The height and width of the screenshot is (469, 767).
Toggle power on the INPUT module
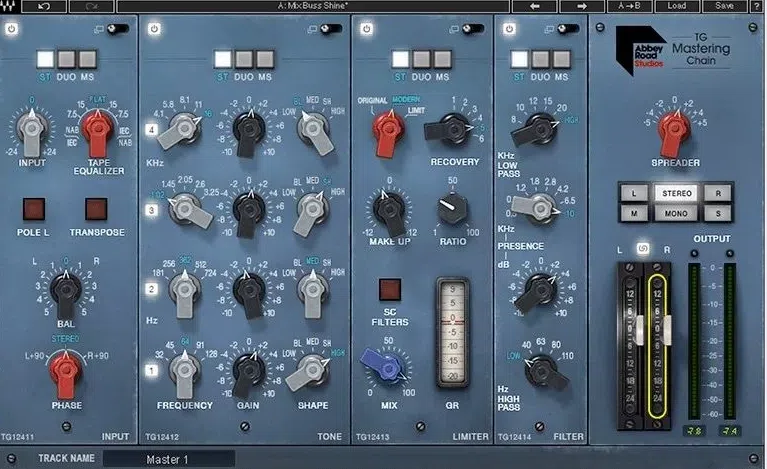11,29
